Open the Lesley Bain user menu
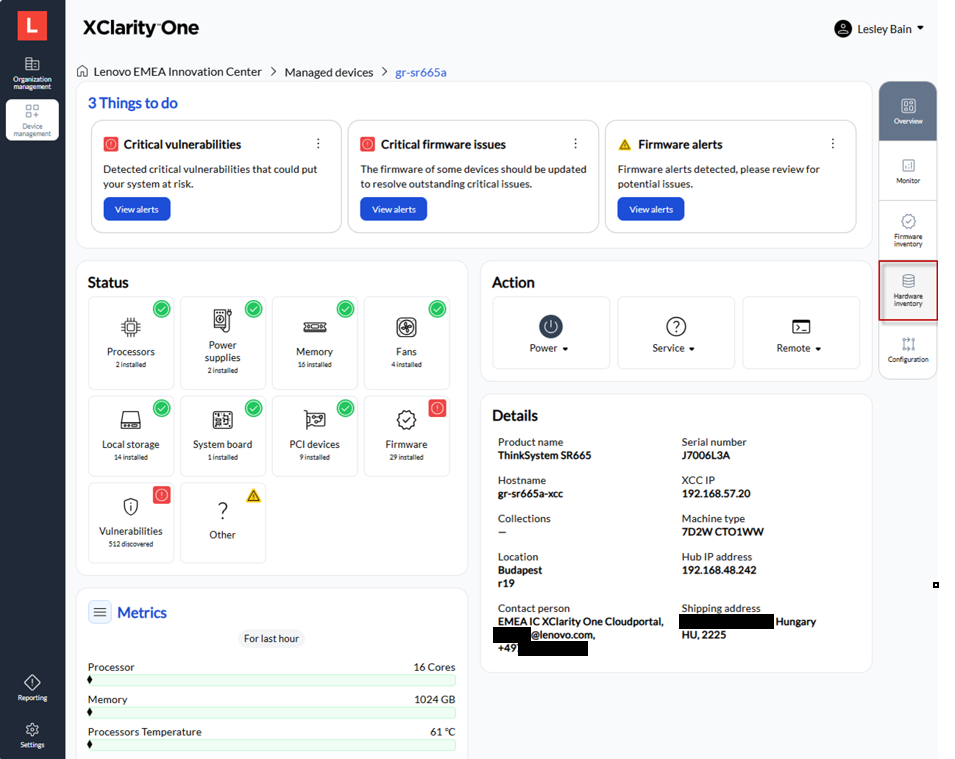955x759 pixels. (879, 29)
